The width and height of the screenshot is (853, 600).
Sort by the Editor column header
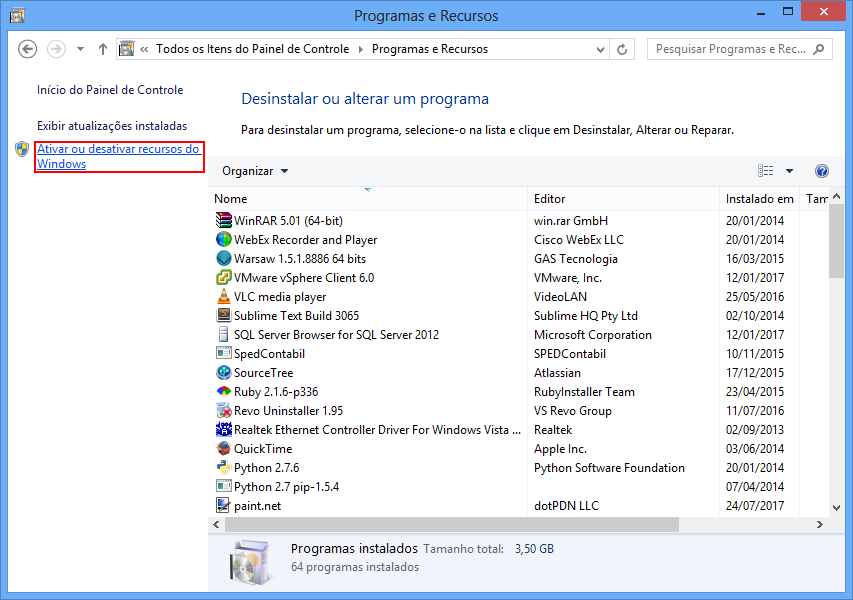(623, 199)
